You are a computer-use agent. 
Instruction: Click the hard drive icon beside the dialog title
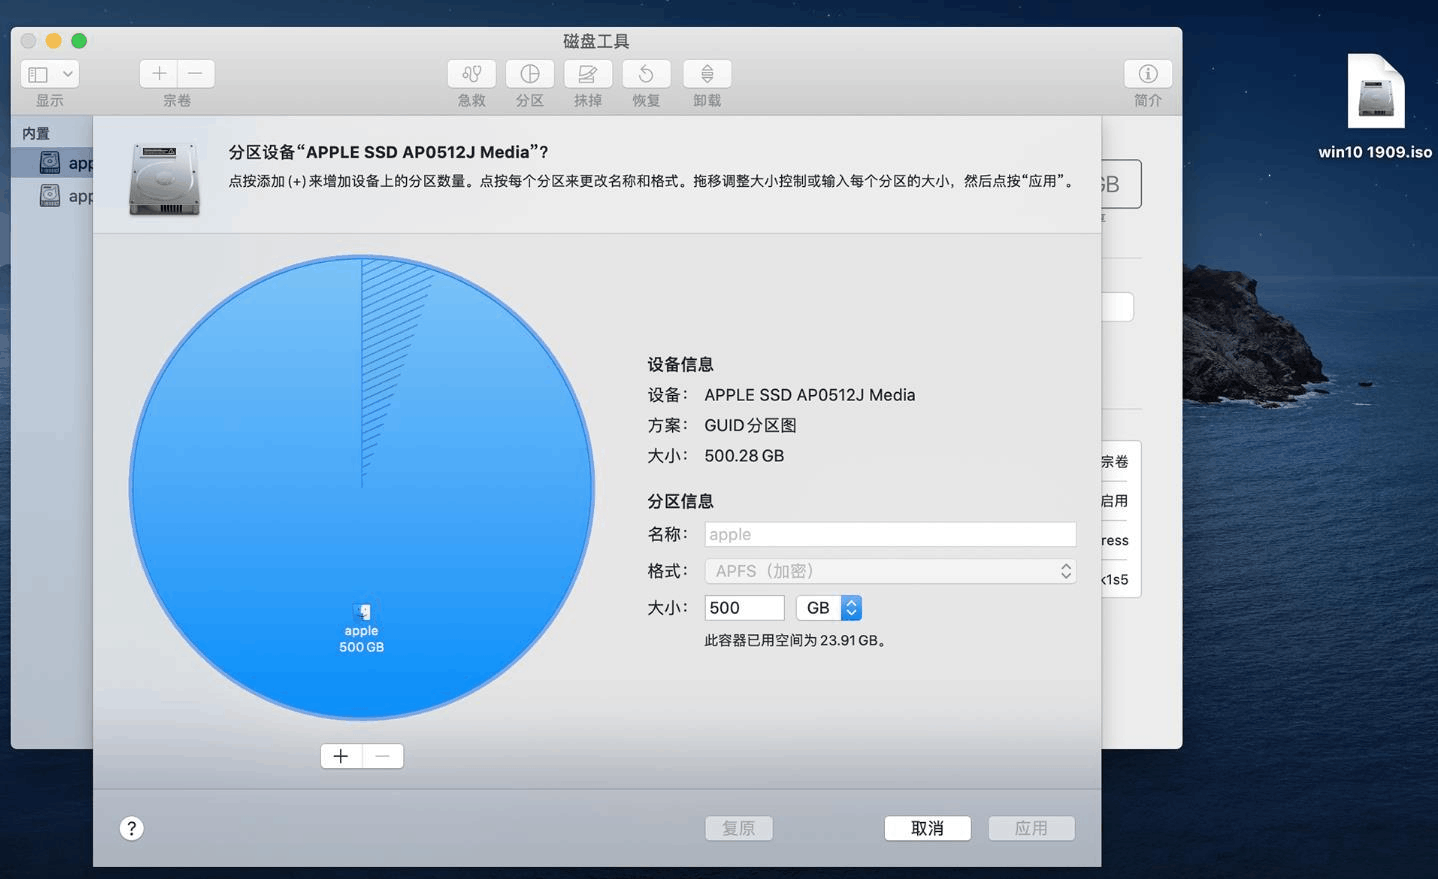[163, 180]
